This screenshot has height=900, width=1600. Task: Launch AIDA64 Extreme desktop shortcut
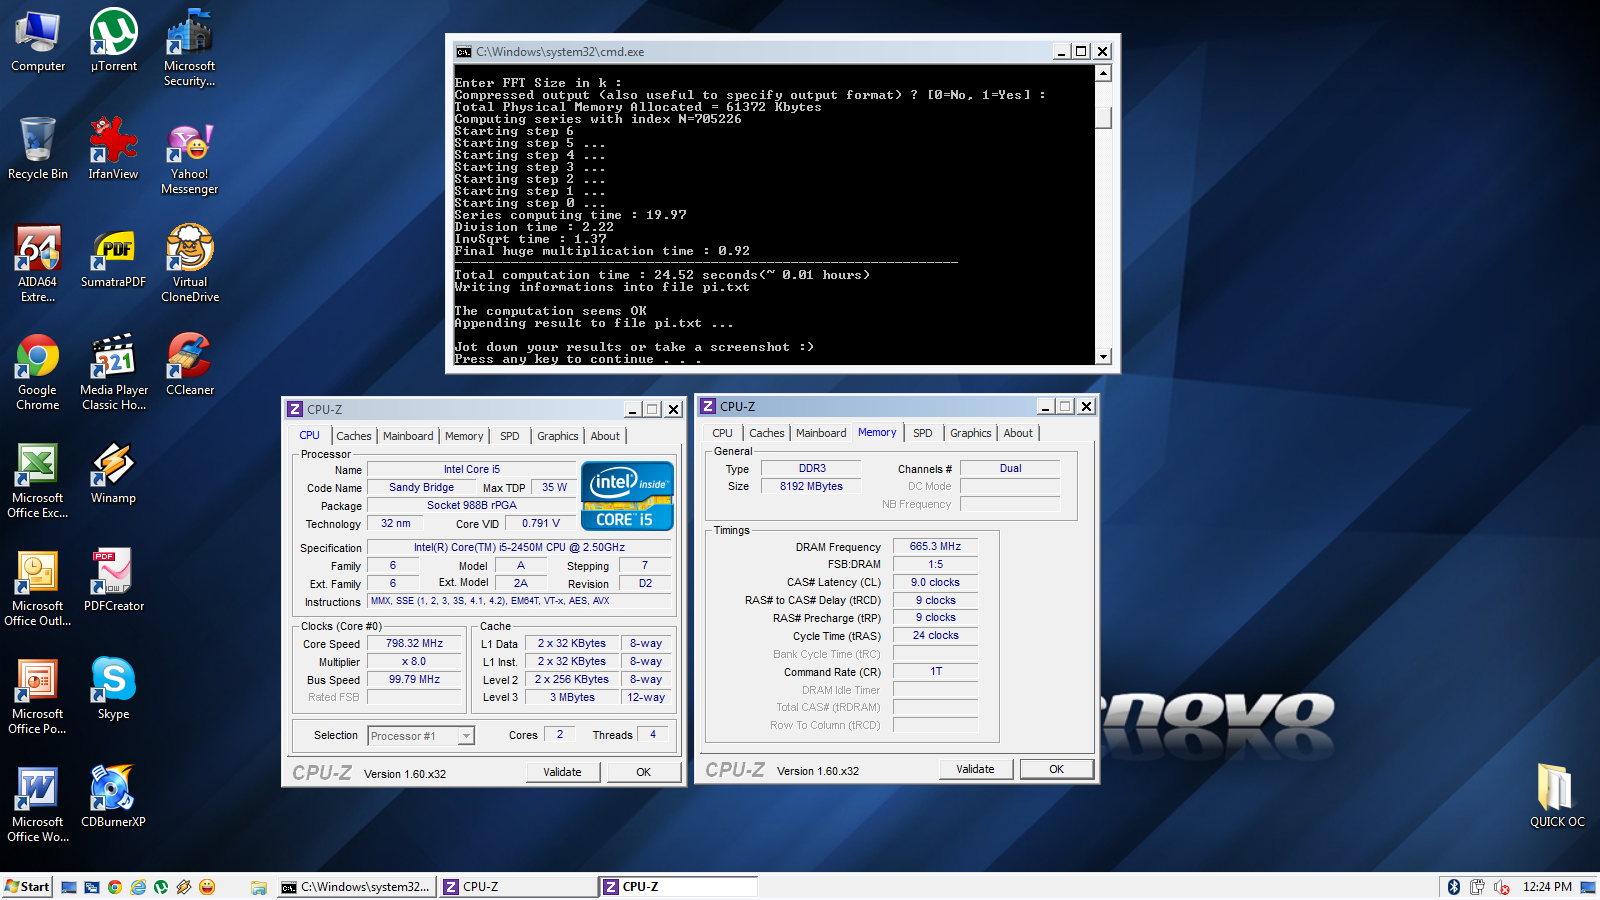click(38, 264)
